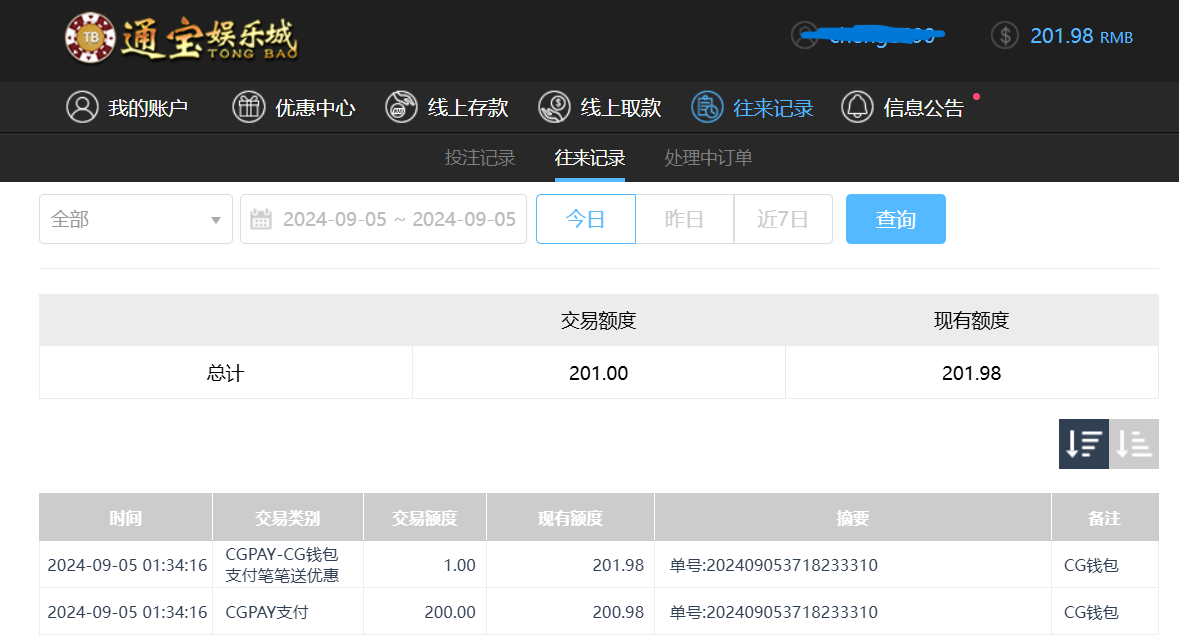Select the 近7日 filter button
The image size is (1179, 640).
(x=783, y=218)
